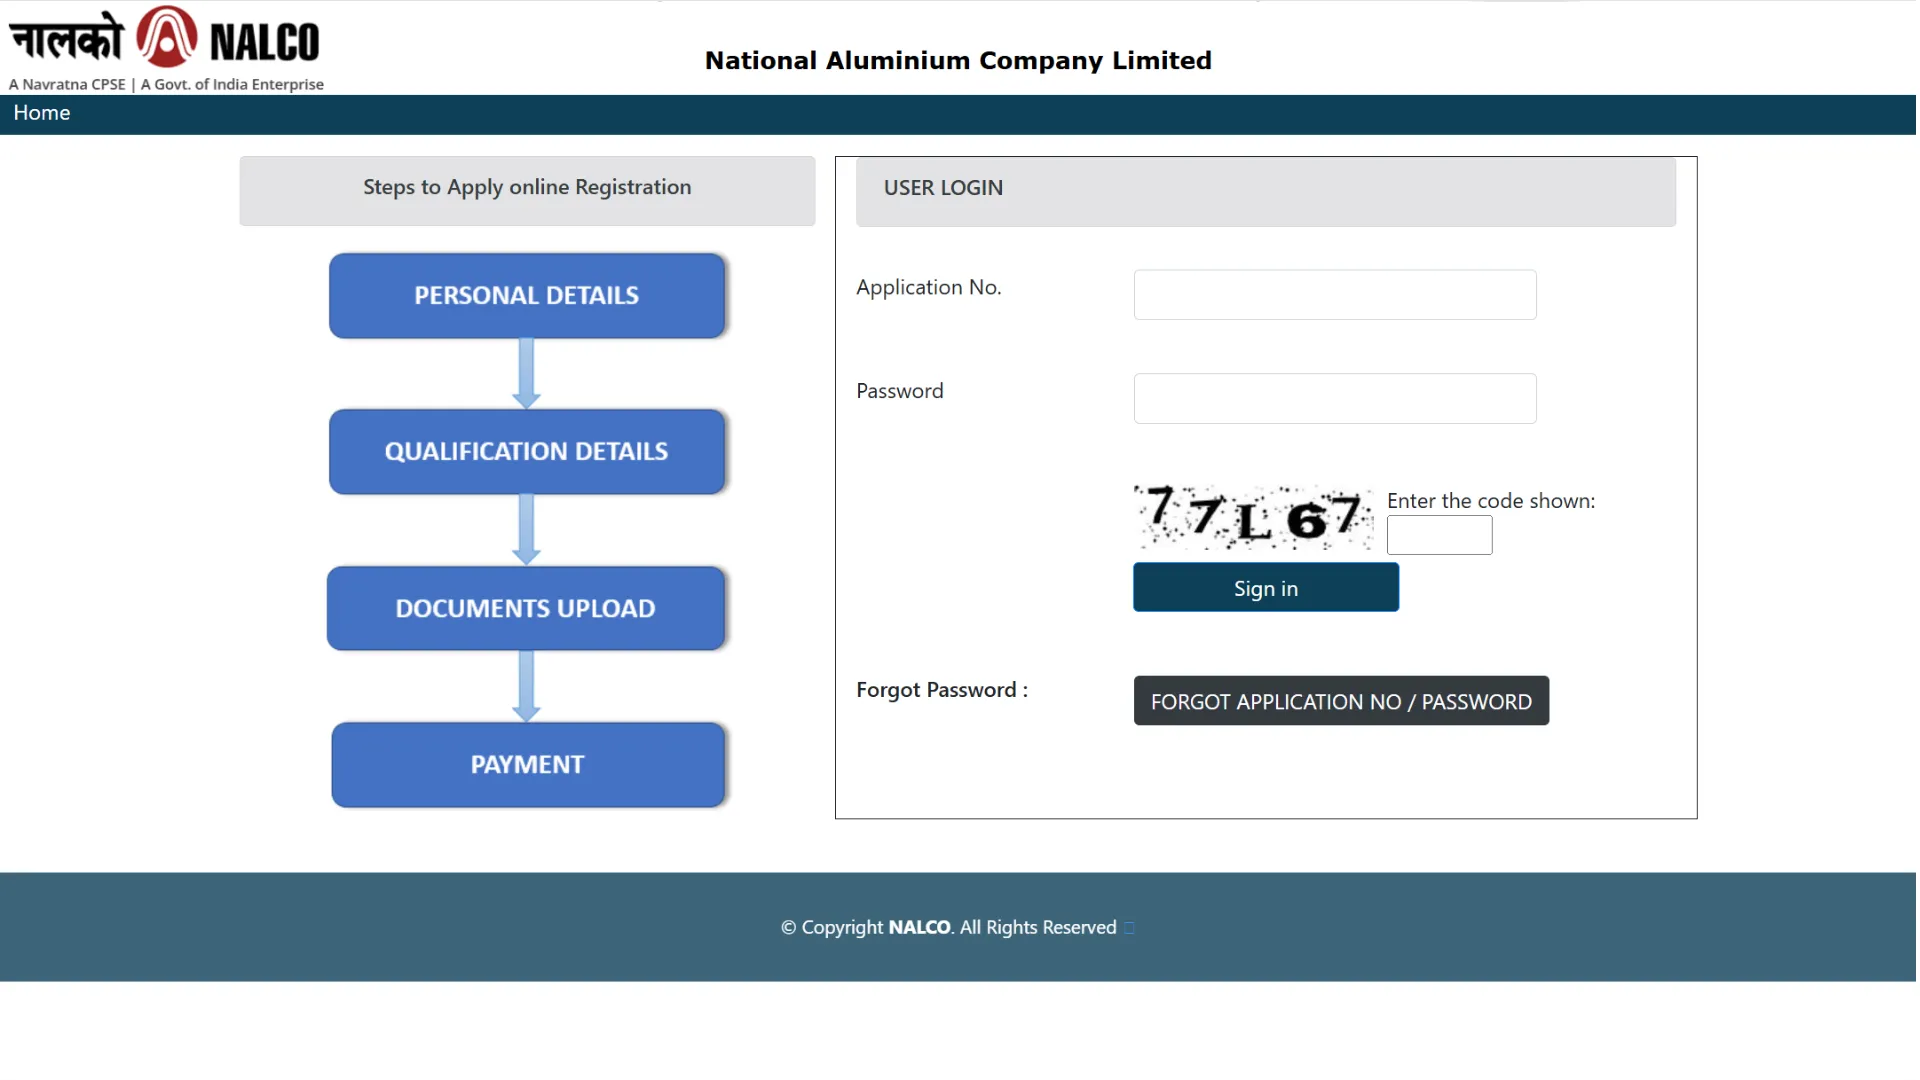Select the Personal Details step box

527,296
